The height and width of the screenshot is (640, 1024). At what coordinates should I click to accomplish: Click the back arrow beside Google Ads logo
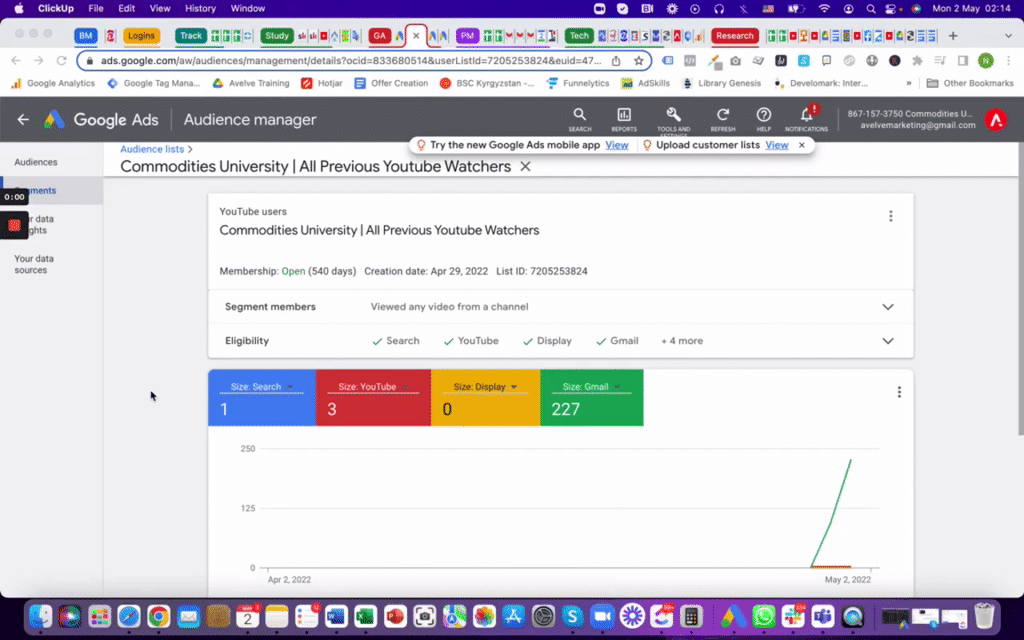(22, 119)
